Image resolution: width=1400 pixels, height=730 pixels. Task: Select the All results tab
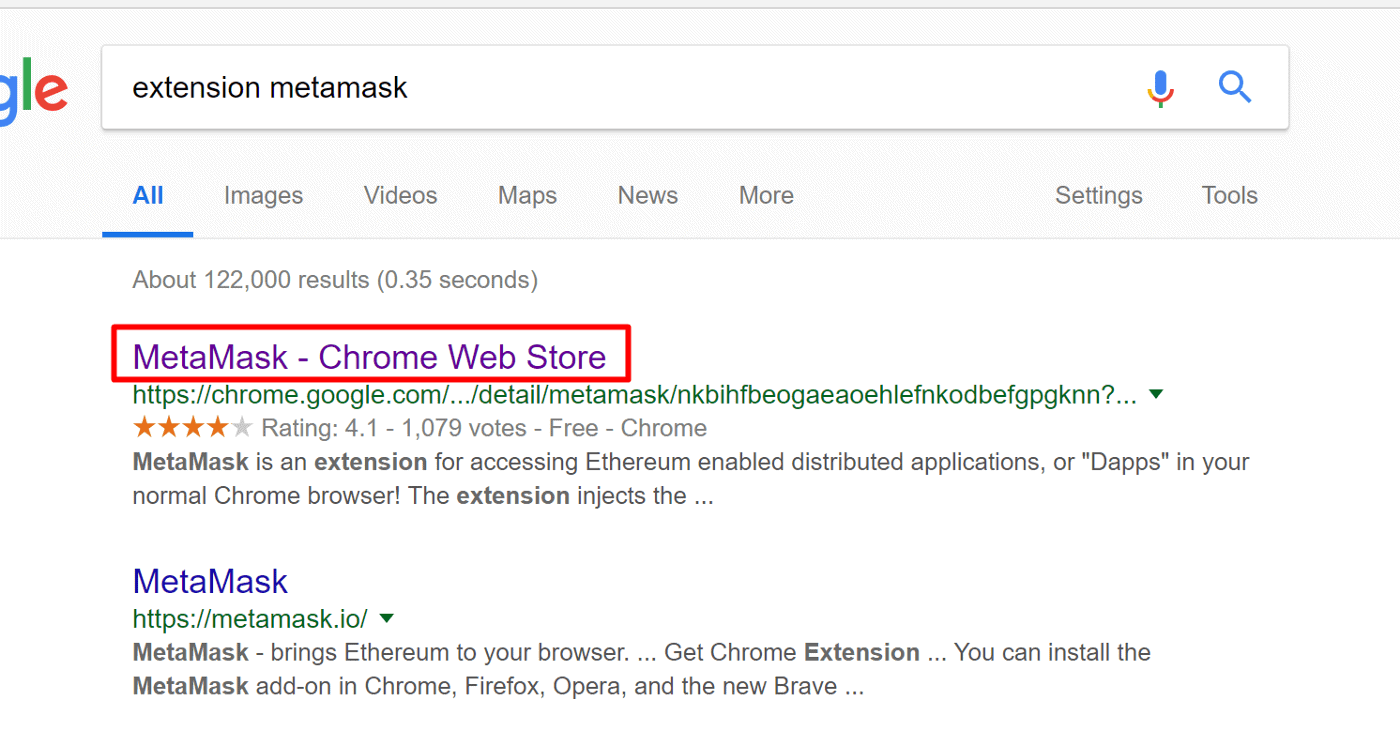[x=148, y=195]
